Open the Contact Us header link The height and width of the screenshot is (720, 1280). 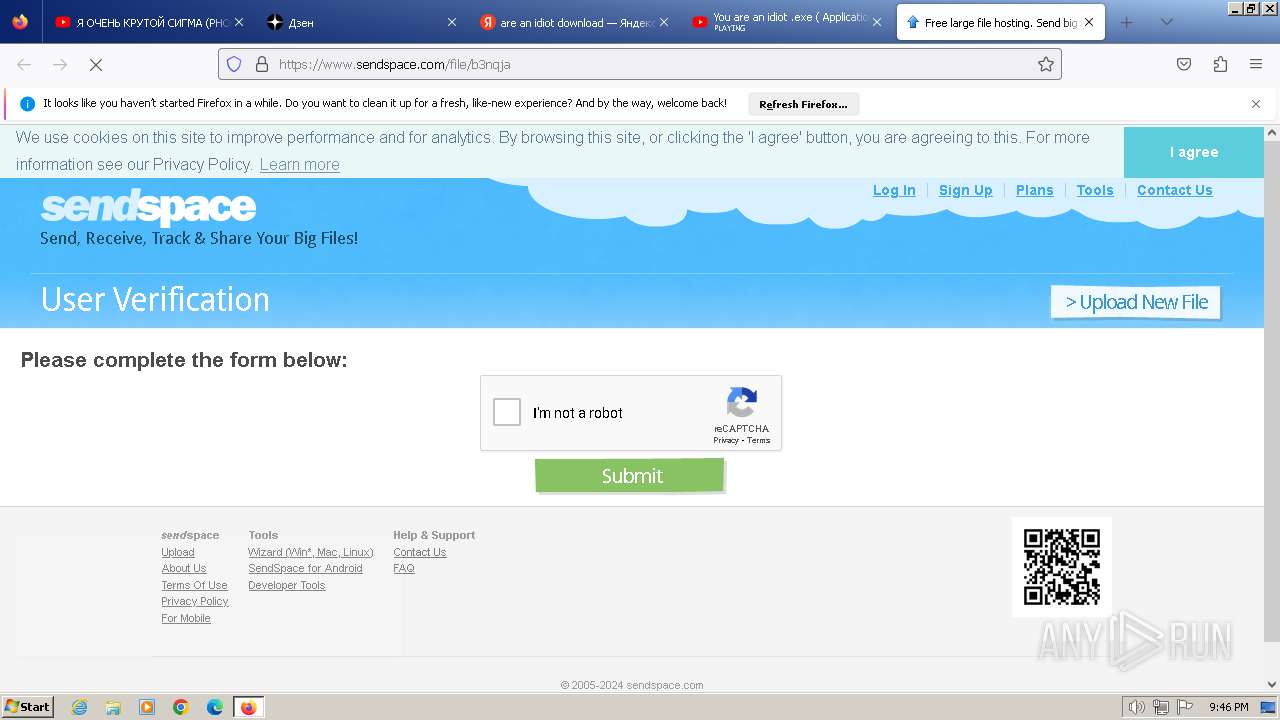[x=1174, y=190]
